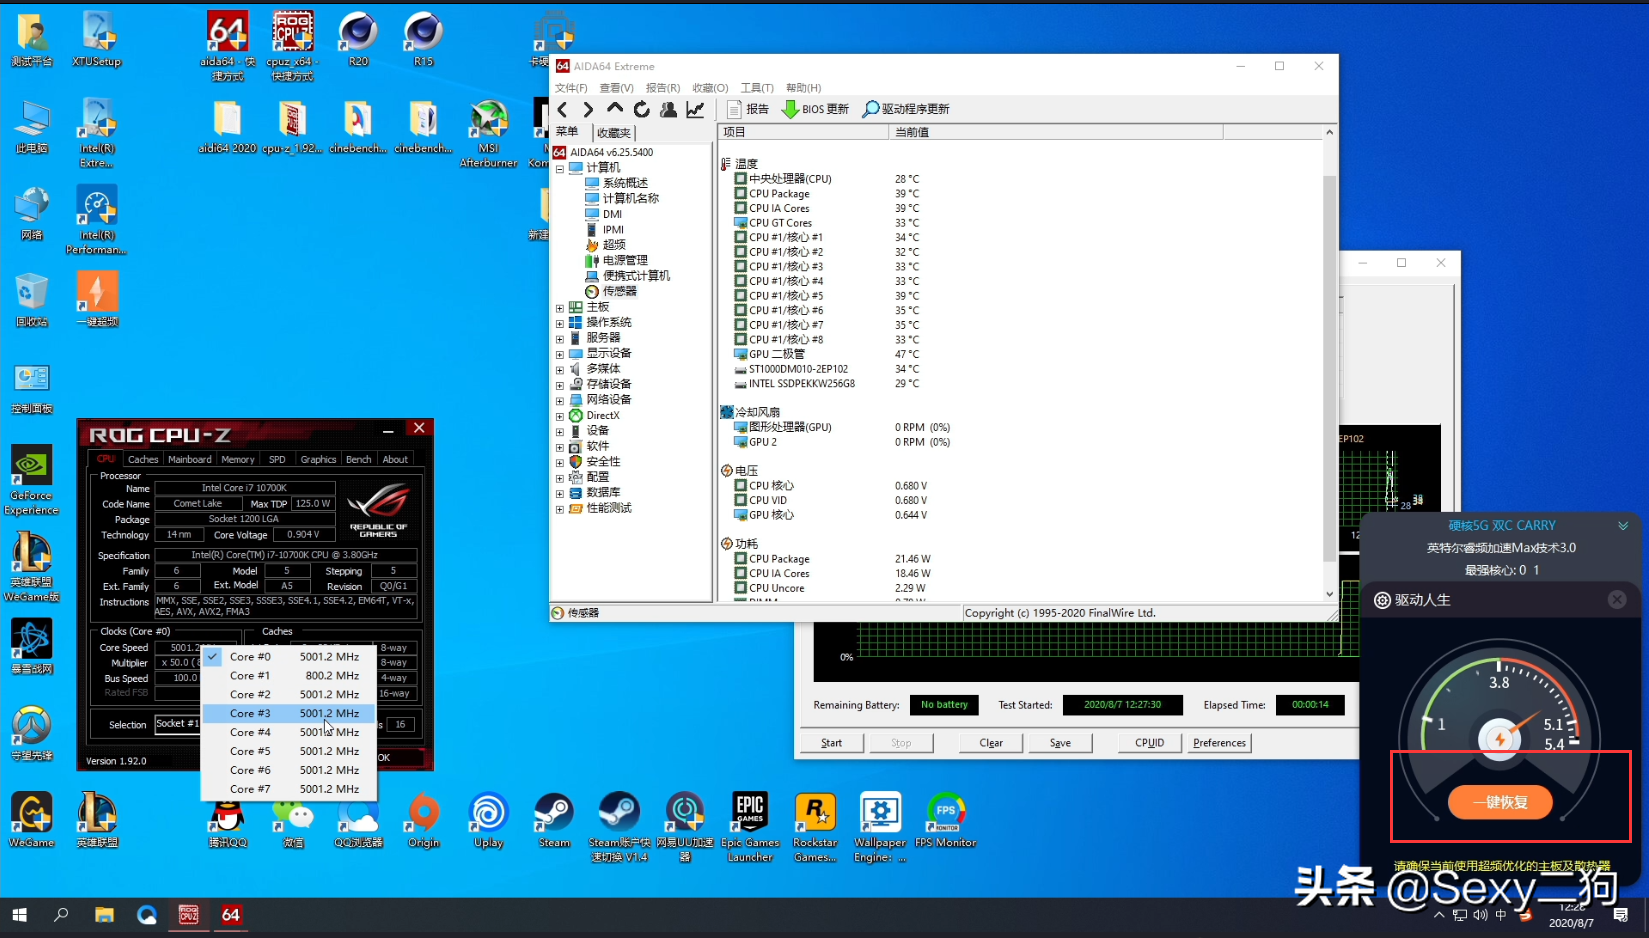The image size is (1649, 938).
Task: Click AIDA64 up-level arrow icon
Action: click(615, 109)
